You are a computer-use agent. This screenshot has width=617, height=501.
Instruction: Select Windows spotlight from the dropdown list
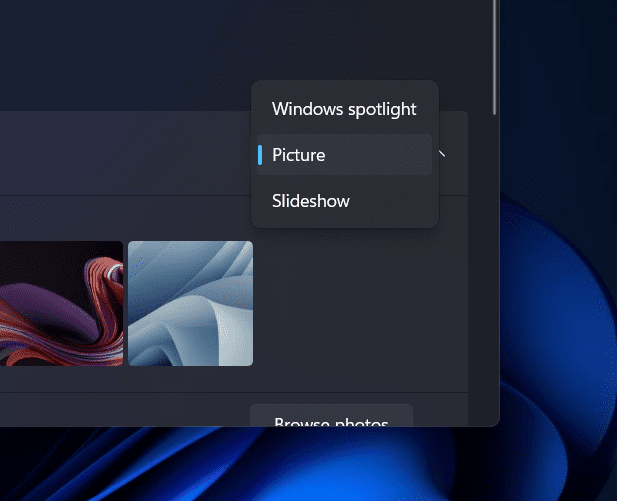343,109
